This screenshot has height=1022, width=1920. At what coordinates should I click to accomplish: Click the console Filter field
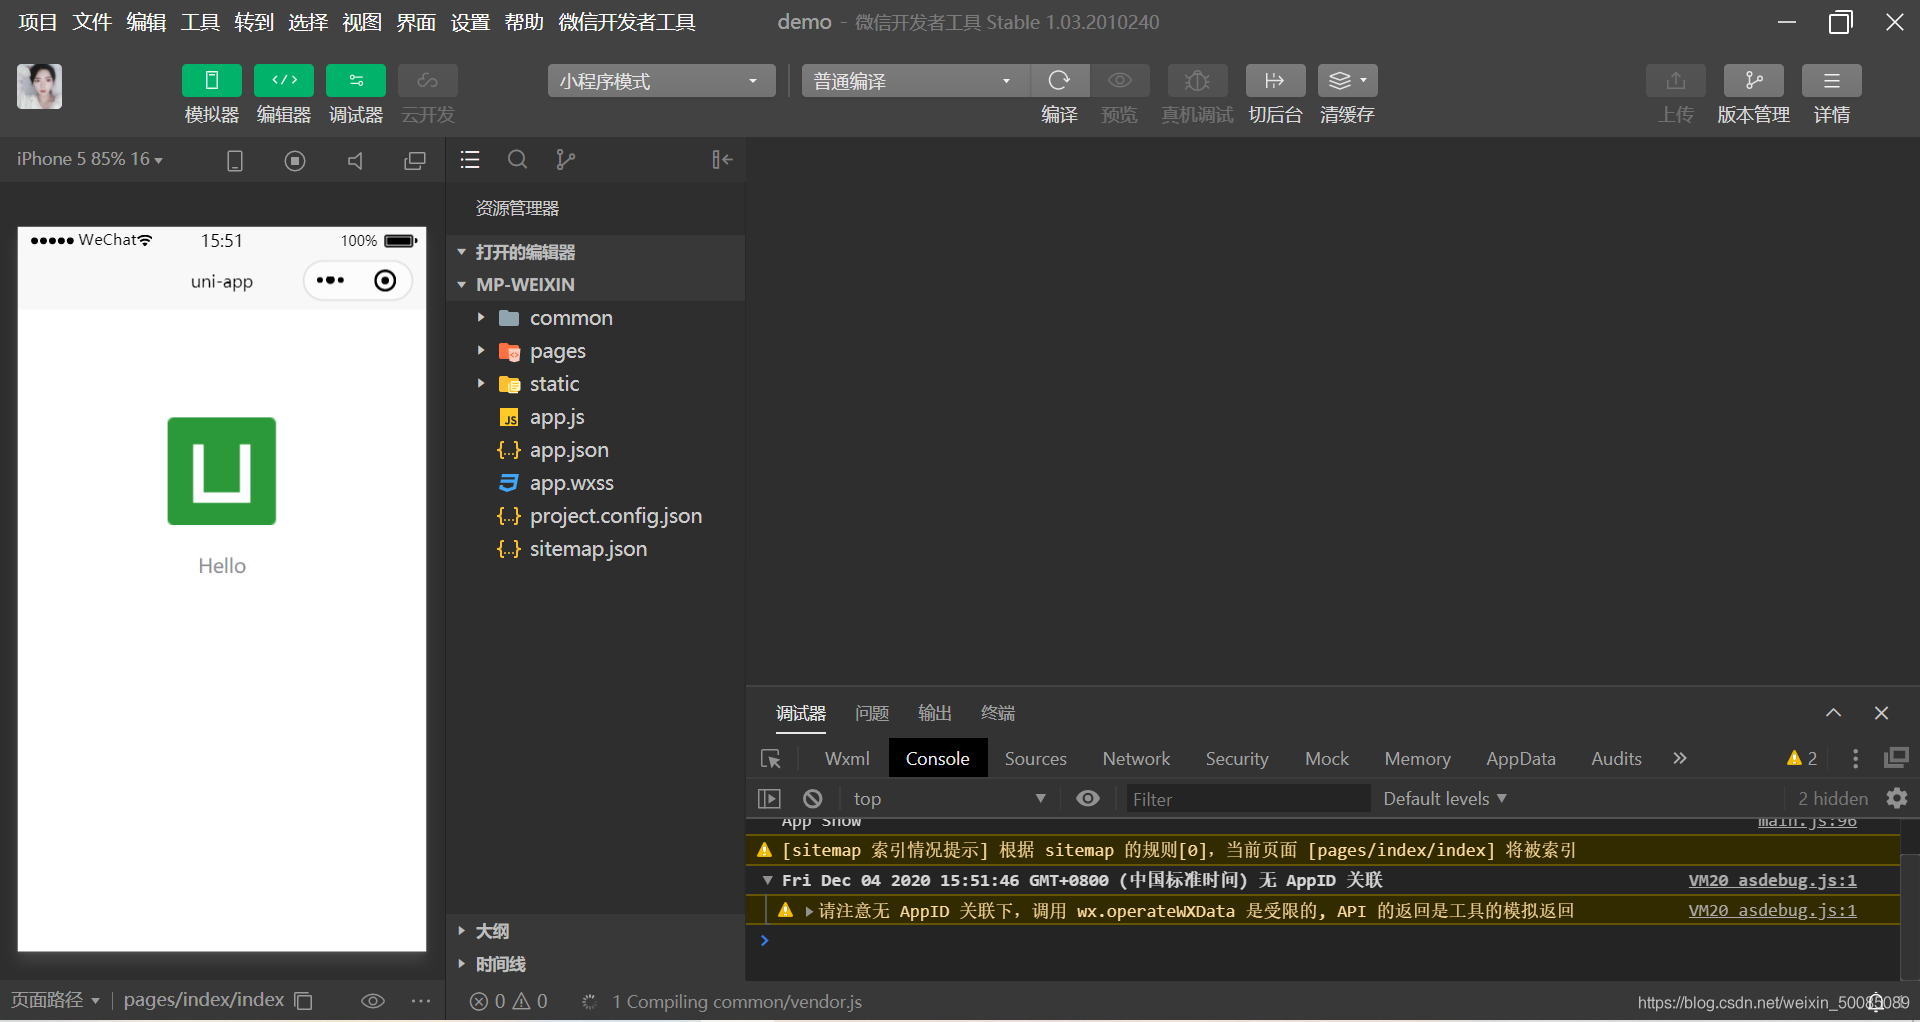[1247, 799]
